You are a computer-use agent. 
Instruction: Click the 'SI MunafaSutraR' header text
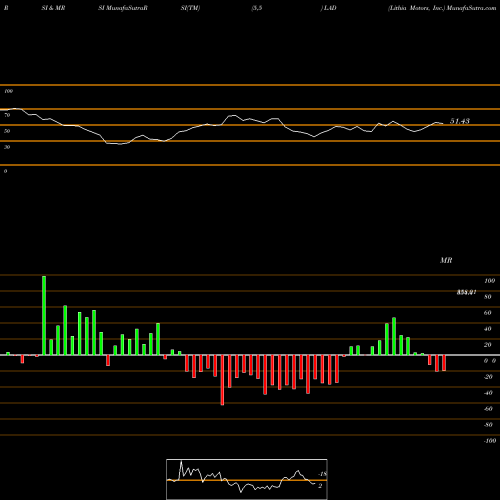123,8
